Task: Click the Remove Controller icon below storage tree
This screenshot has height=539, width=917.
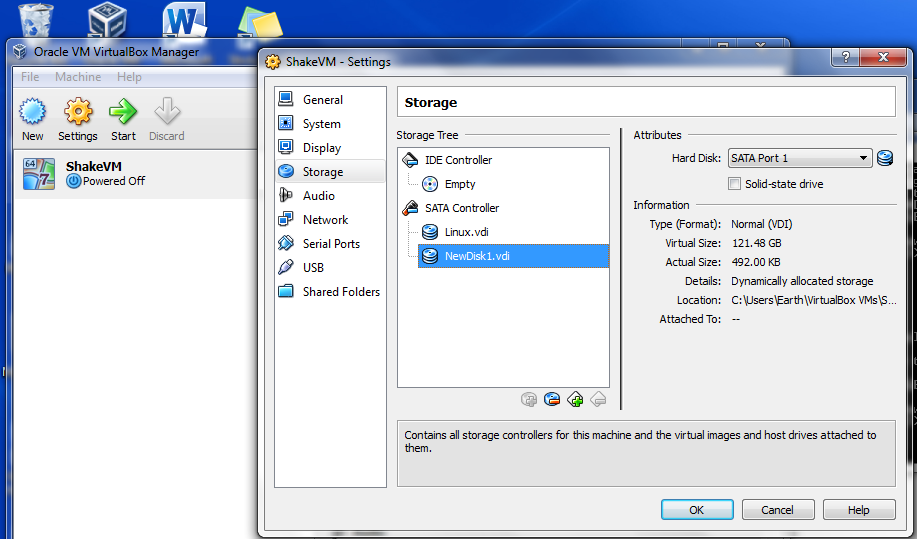Action: (598, 400)
